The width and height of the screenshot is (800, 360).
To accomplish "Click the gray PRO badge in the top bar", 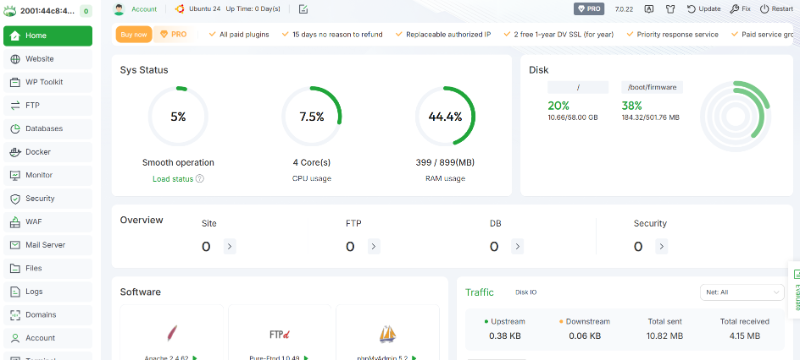I will tap(589, 9).
